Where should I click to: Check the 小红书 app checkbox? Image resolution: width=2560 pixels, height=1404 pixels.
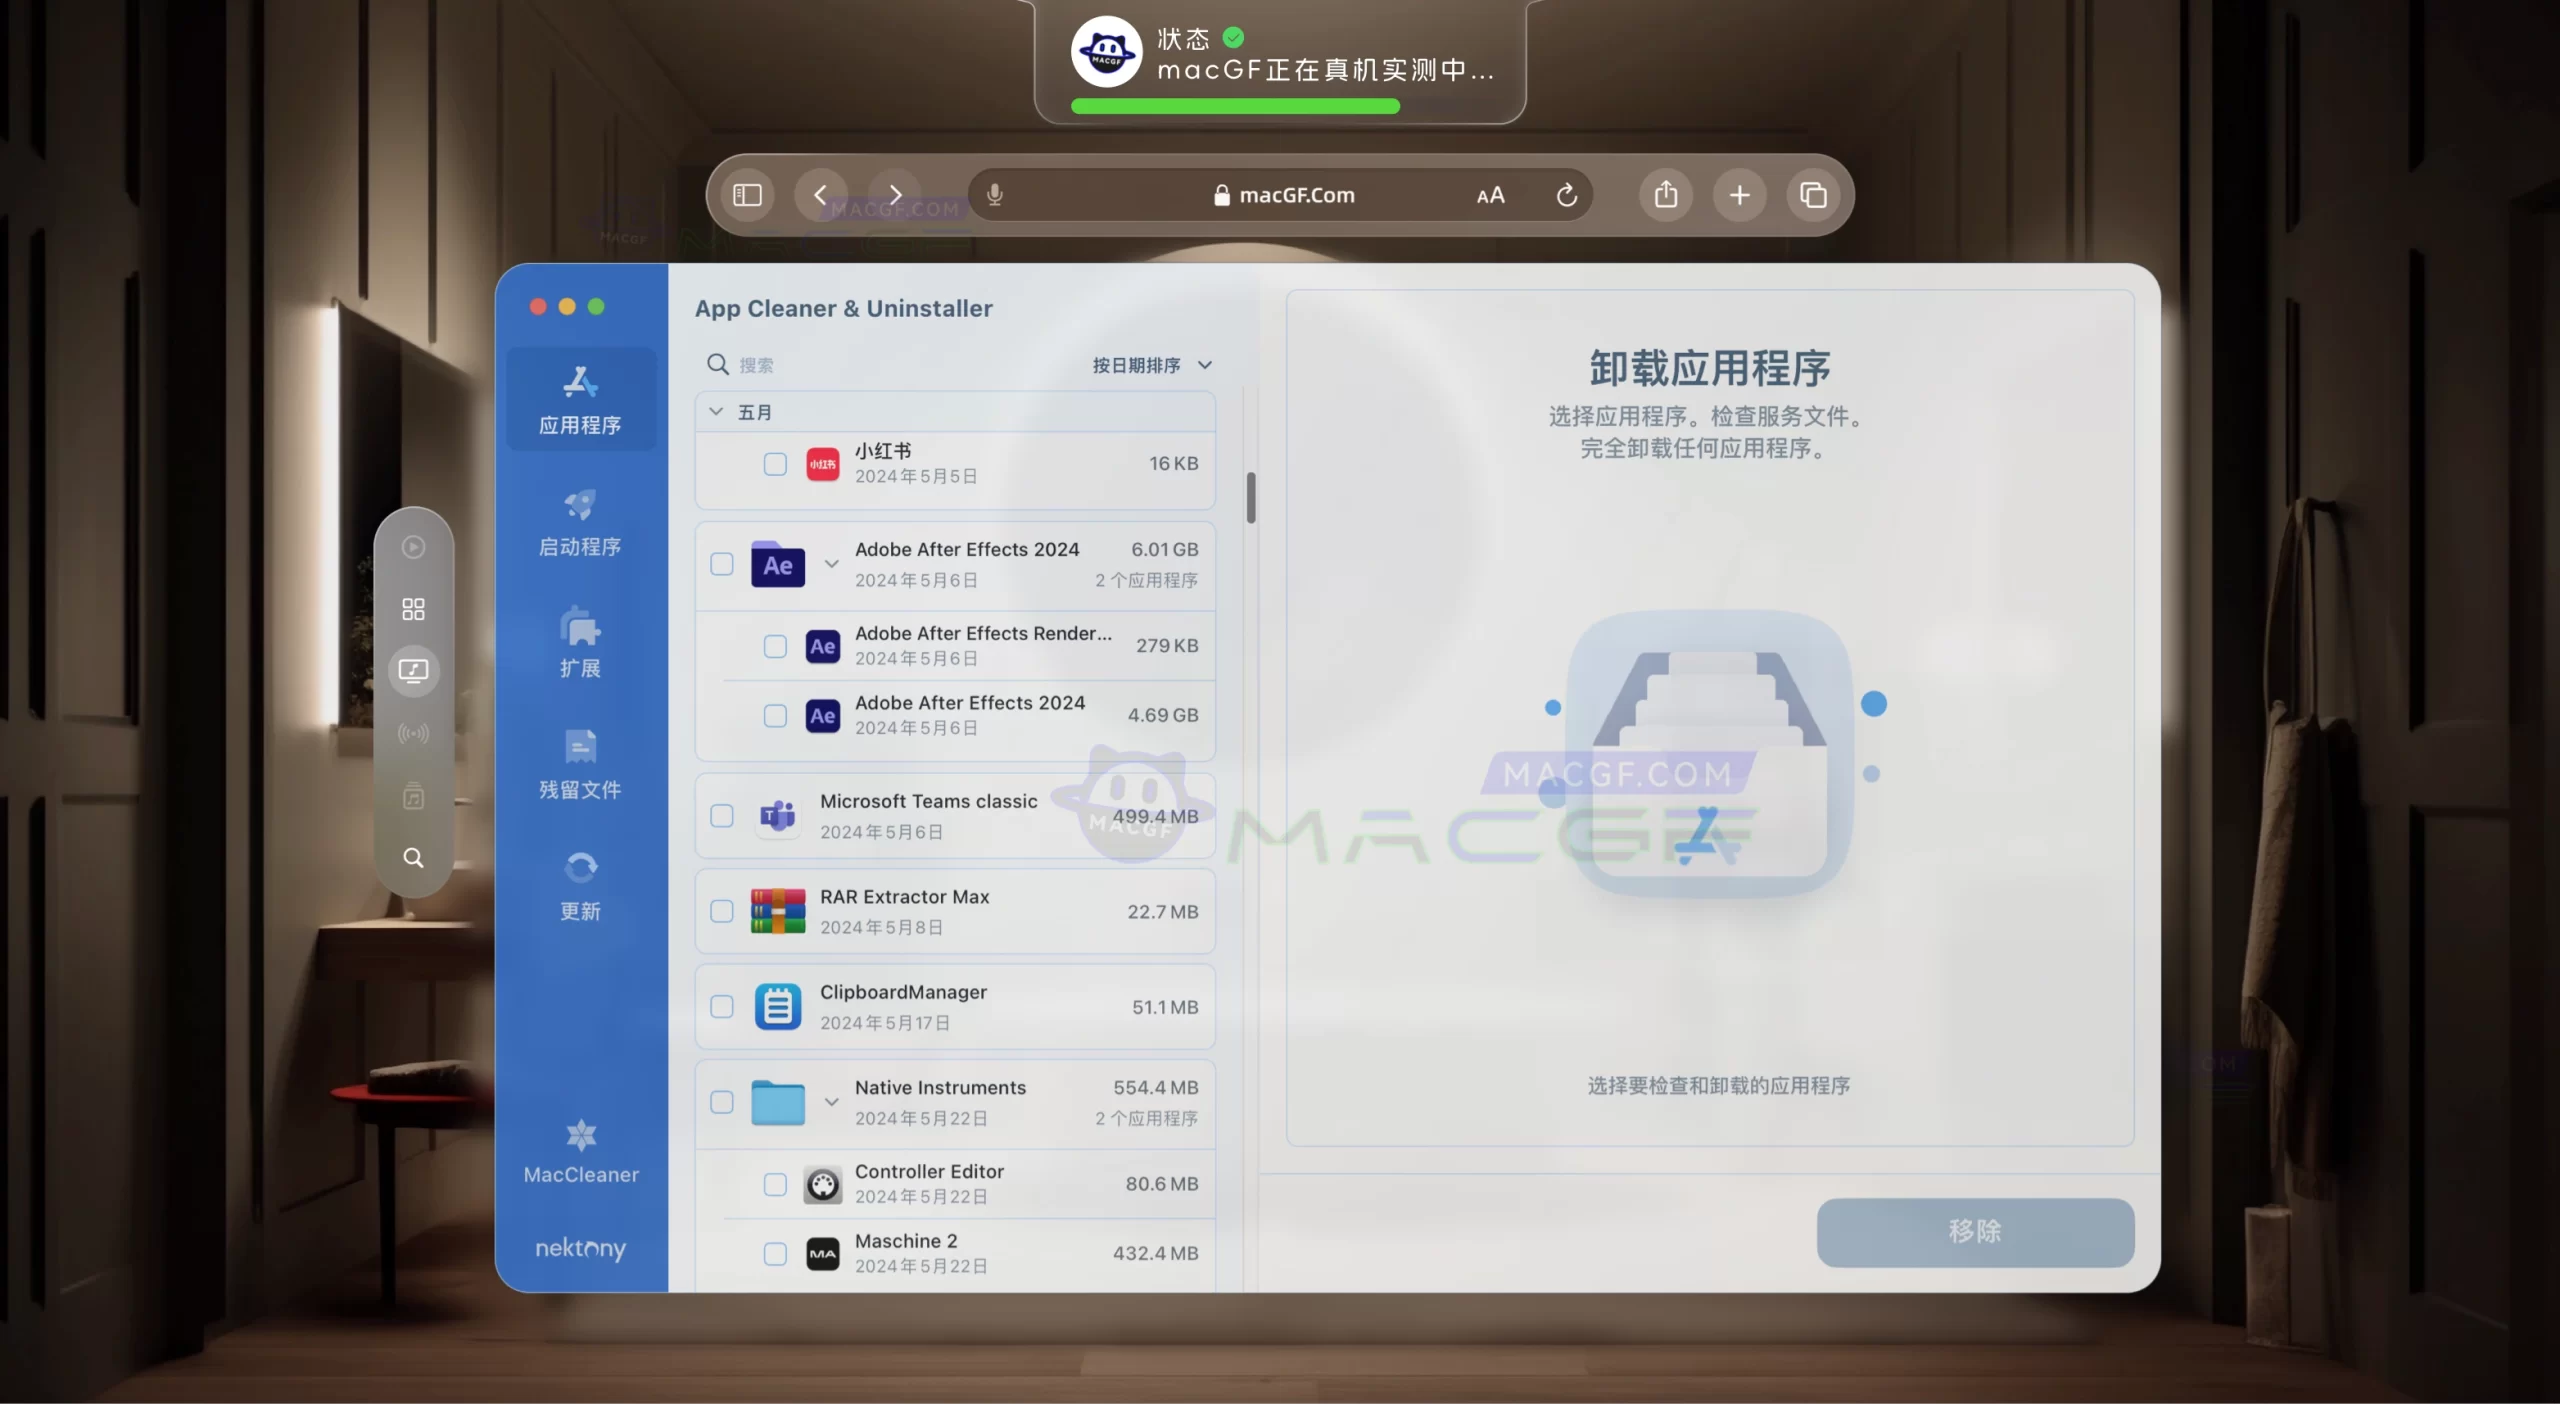coord(775,464)
